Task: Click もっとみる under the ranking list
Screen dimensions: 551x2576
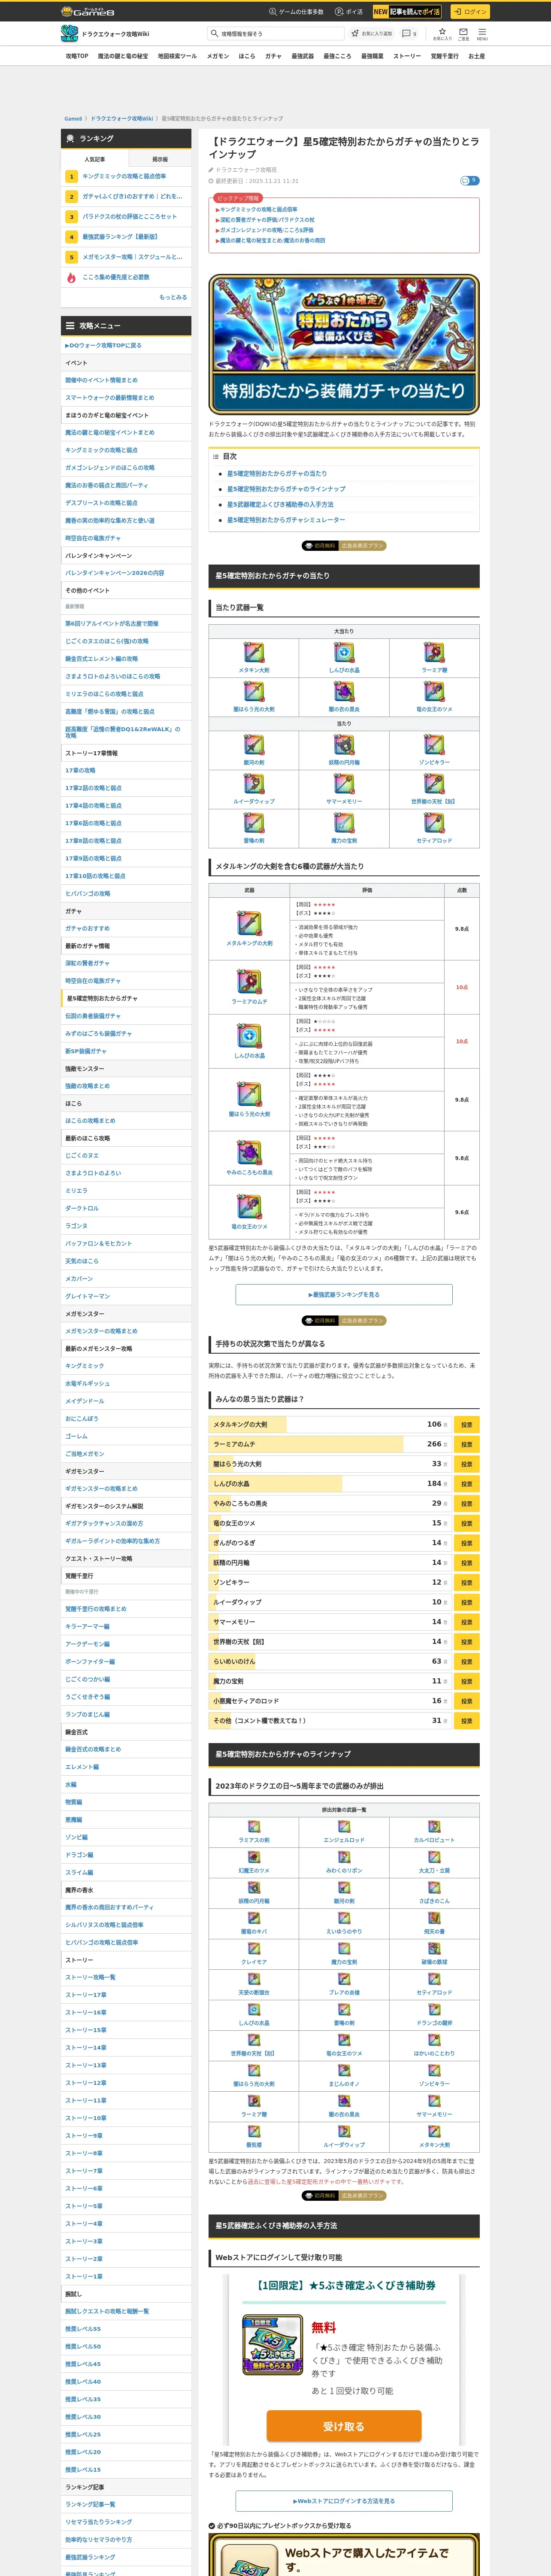Action: [x=173, y=297]
